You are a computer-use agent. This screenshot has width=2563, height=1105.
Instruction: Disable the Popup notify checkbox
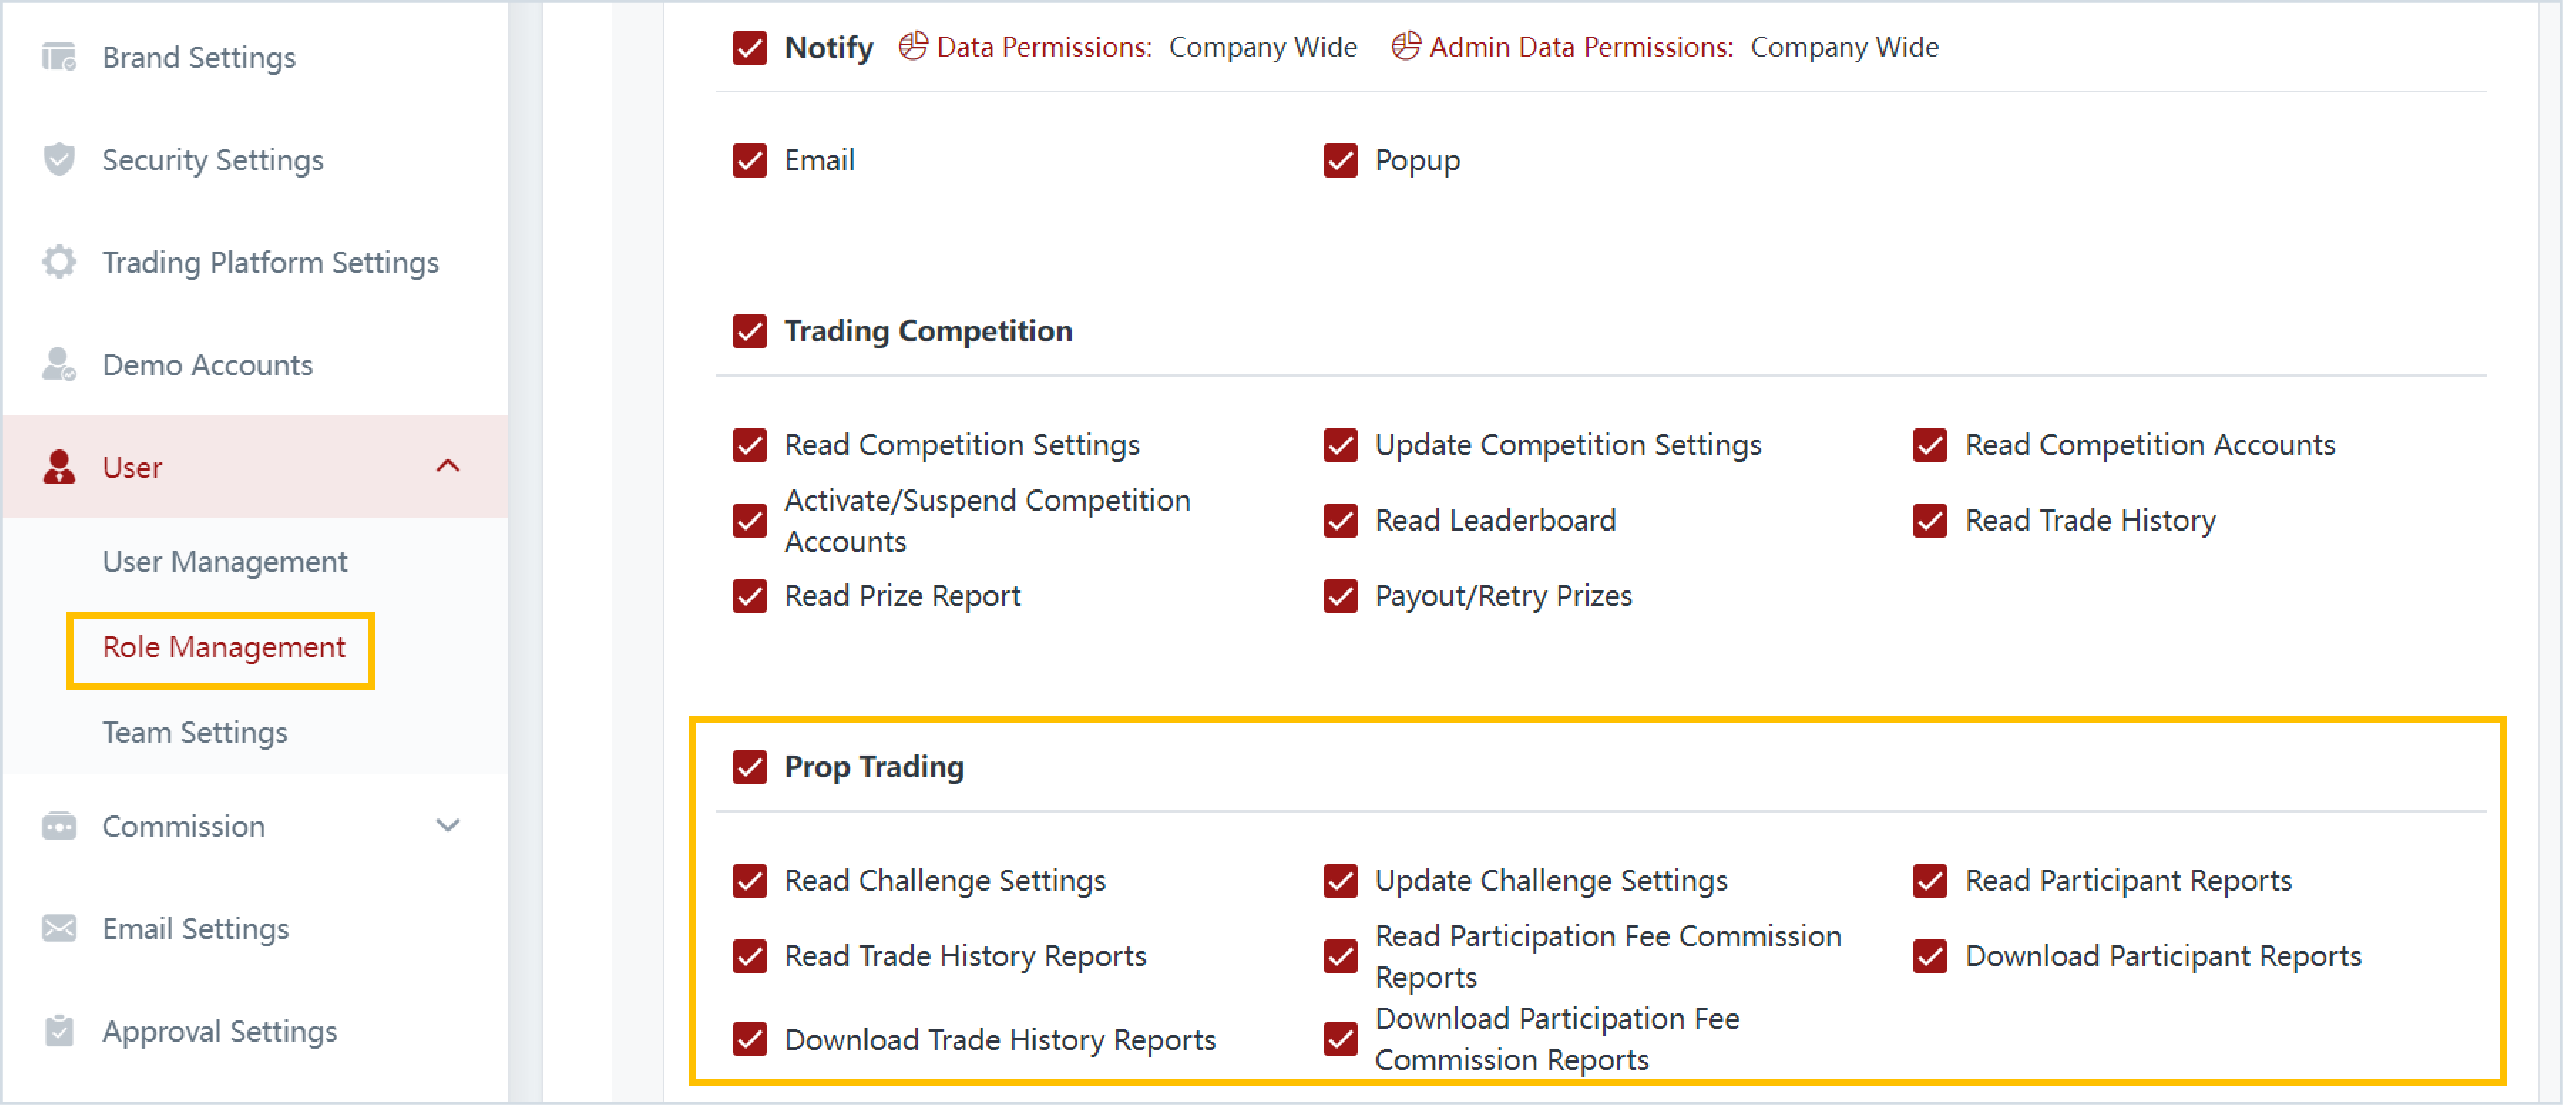[1340, 160]
